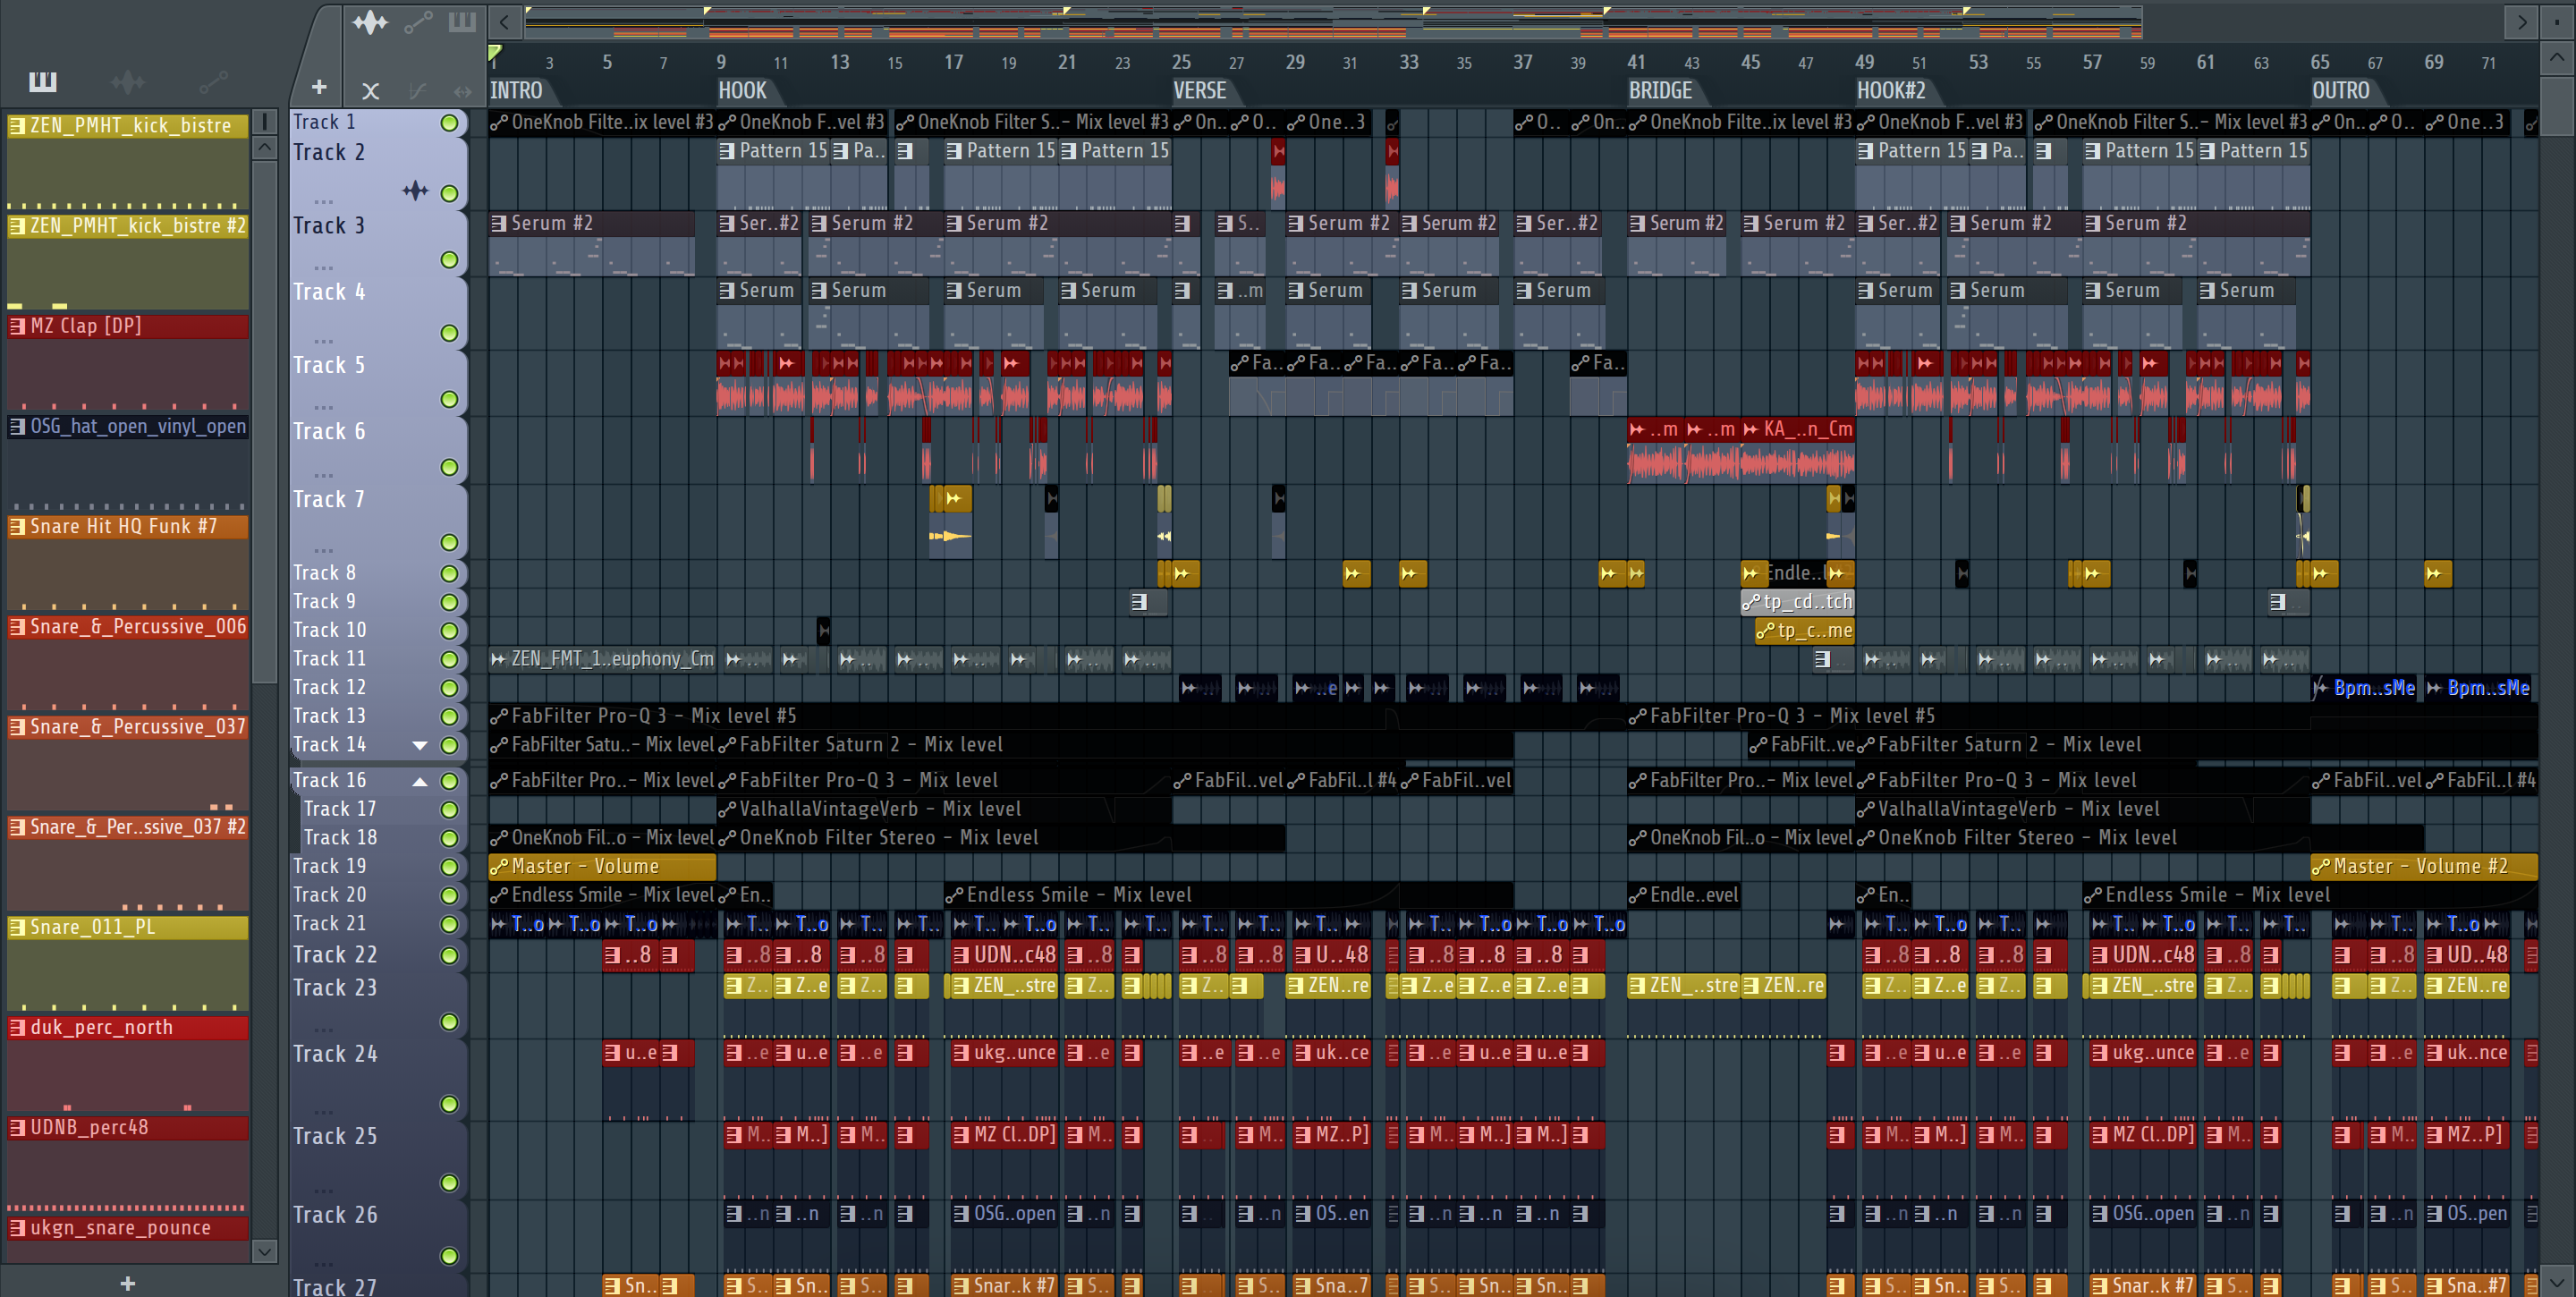Select the Master - Volume automation clip
Screen dimensions: 2576x1297
[x=601, y=866]
